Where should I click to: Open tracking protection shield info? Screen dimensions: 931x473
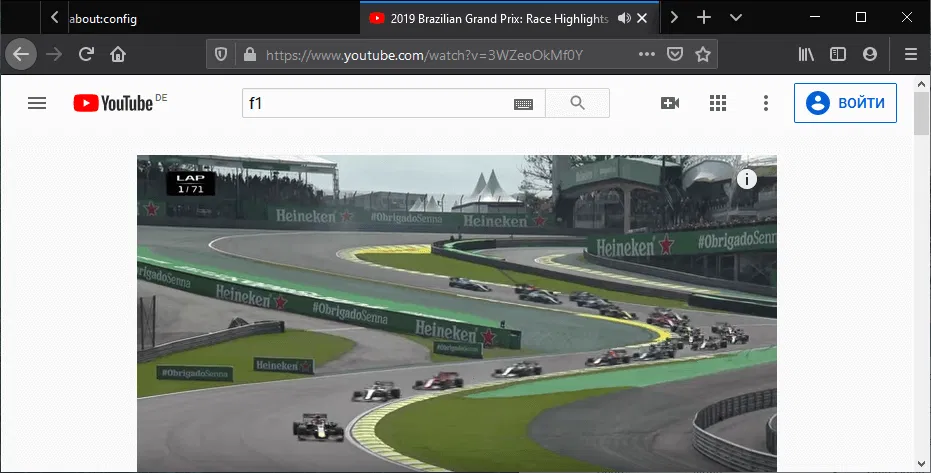[221, 55]
